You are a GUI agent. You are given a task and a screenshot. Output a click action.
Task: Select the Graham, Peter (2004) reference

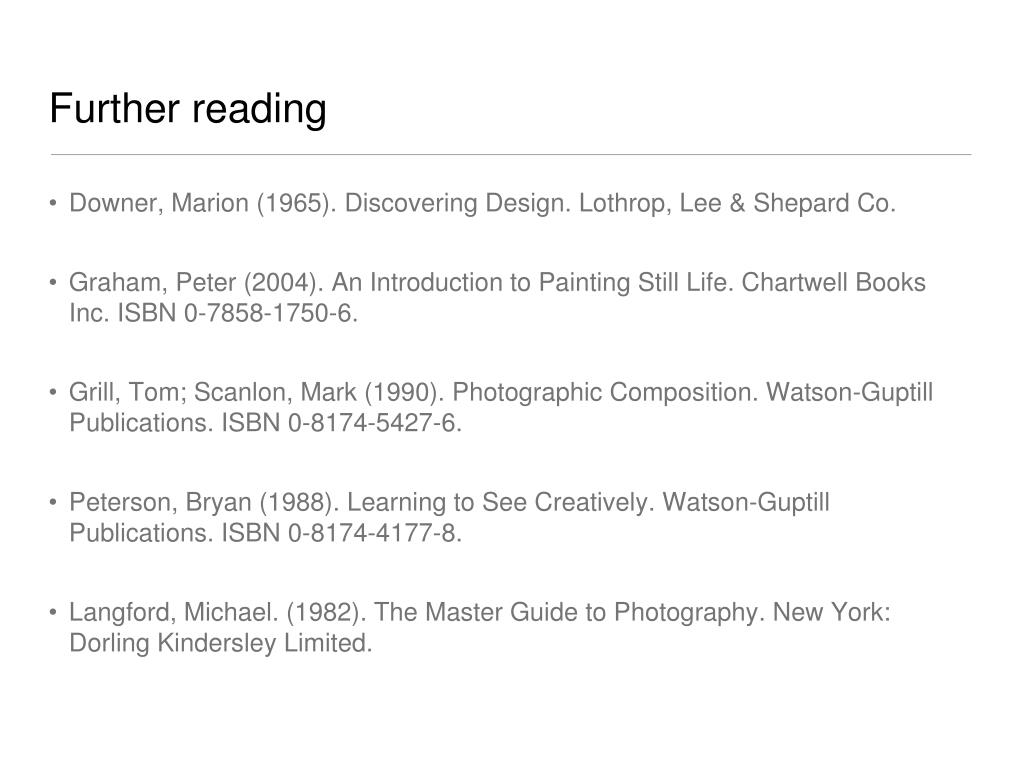point(497,298)
